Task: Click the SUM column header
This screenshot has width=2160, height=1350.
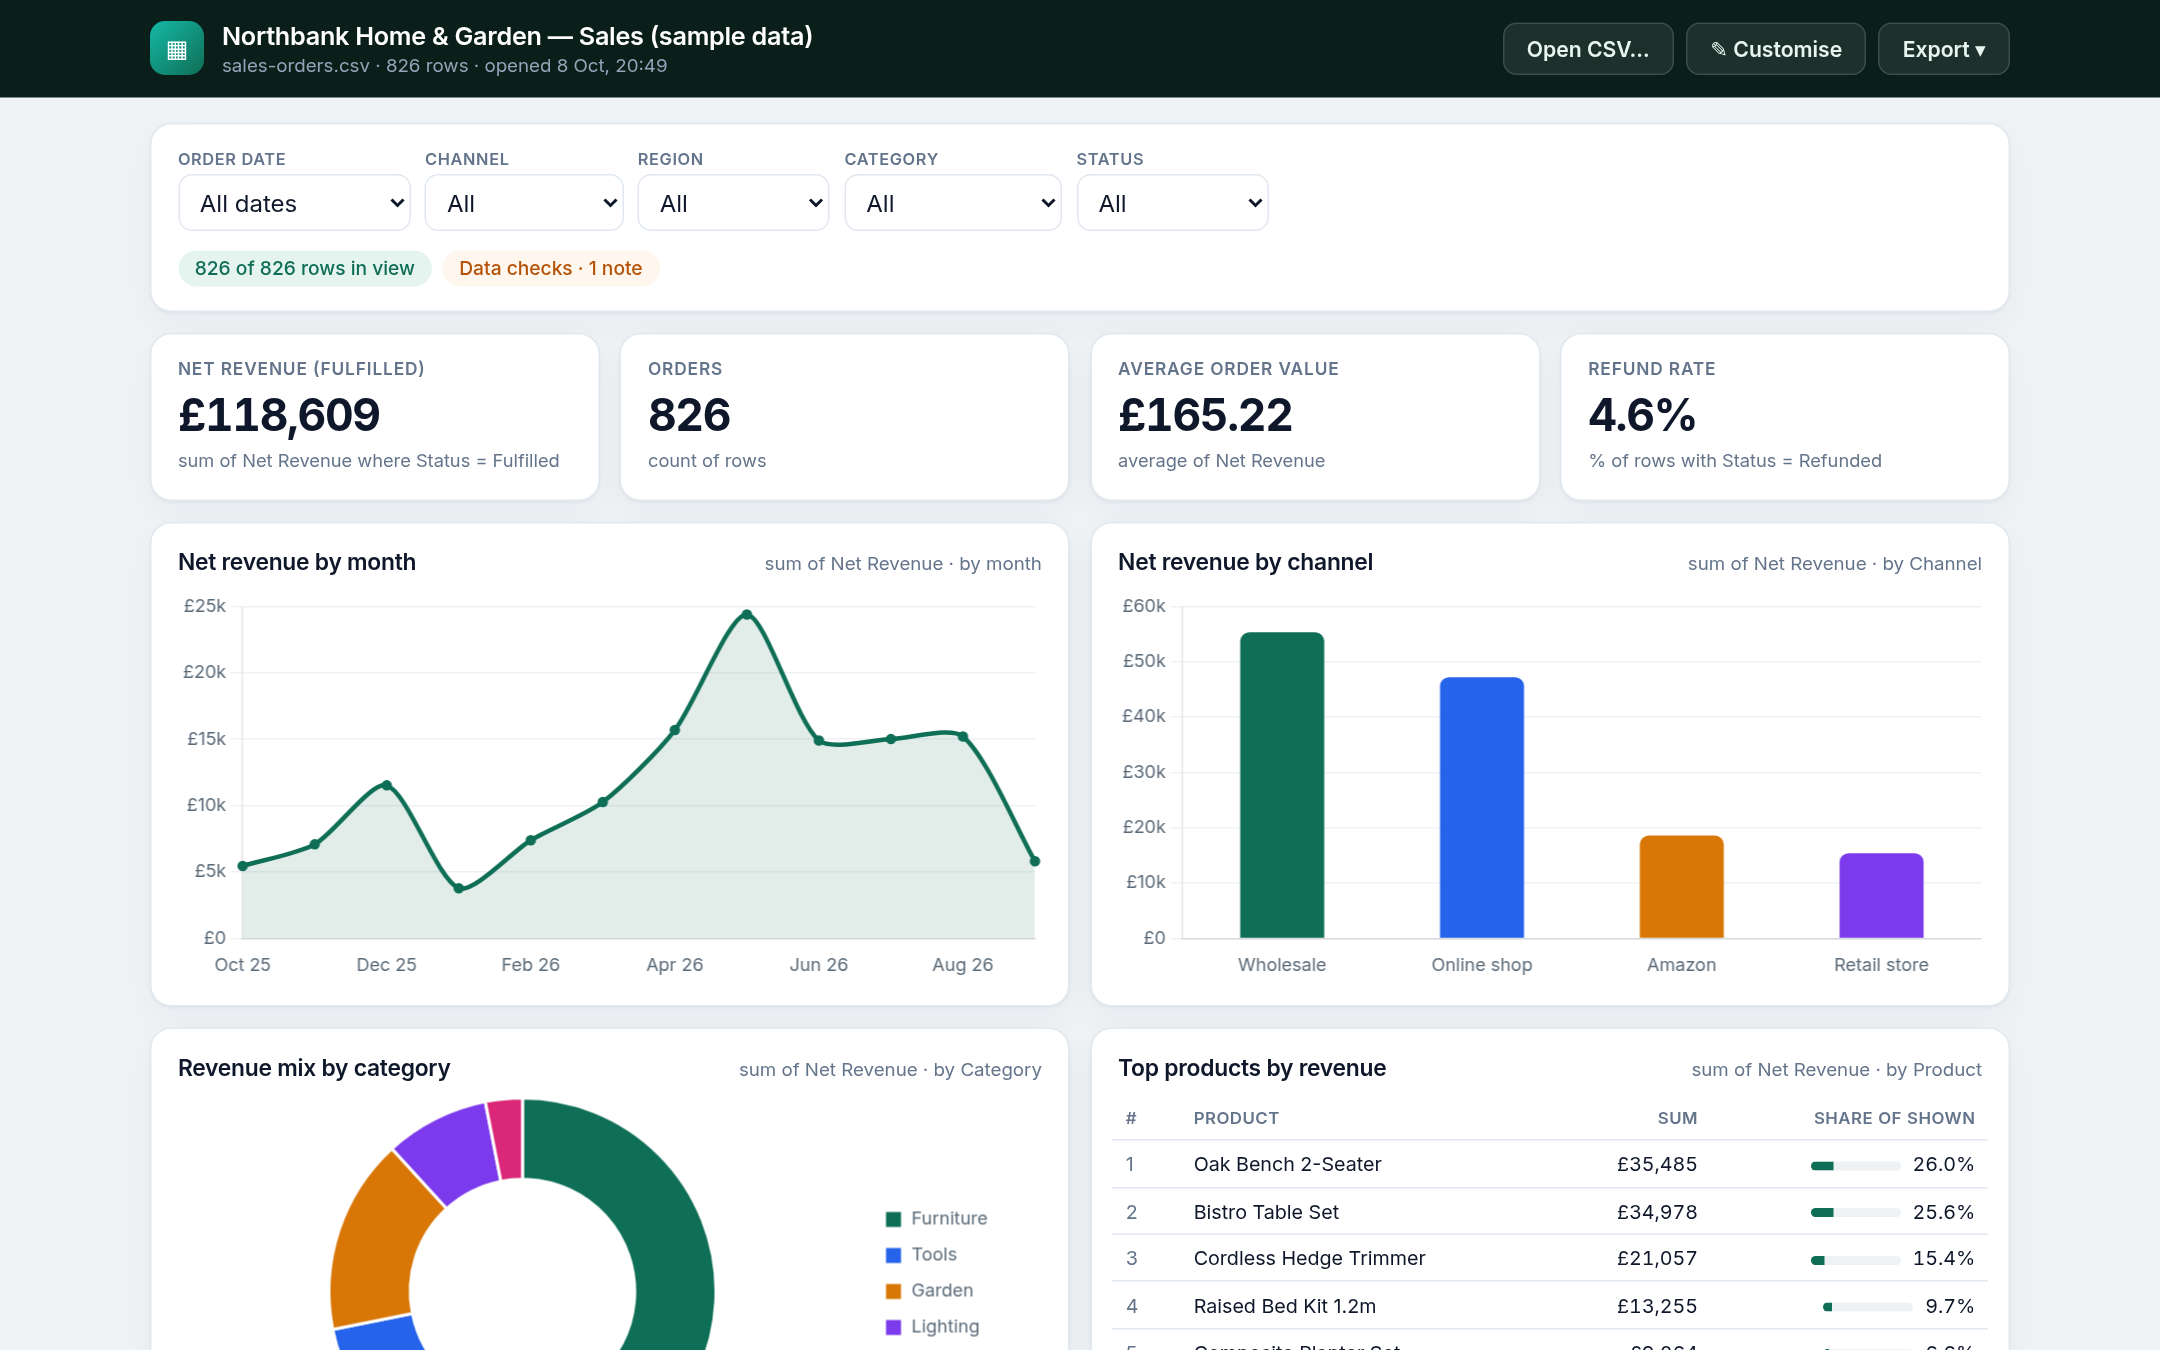Action: point(1677,1118)
